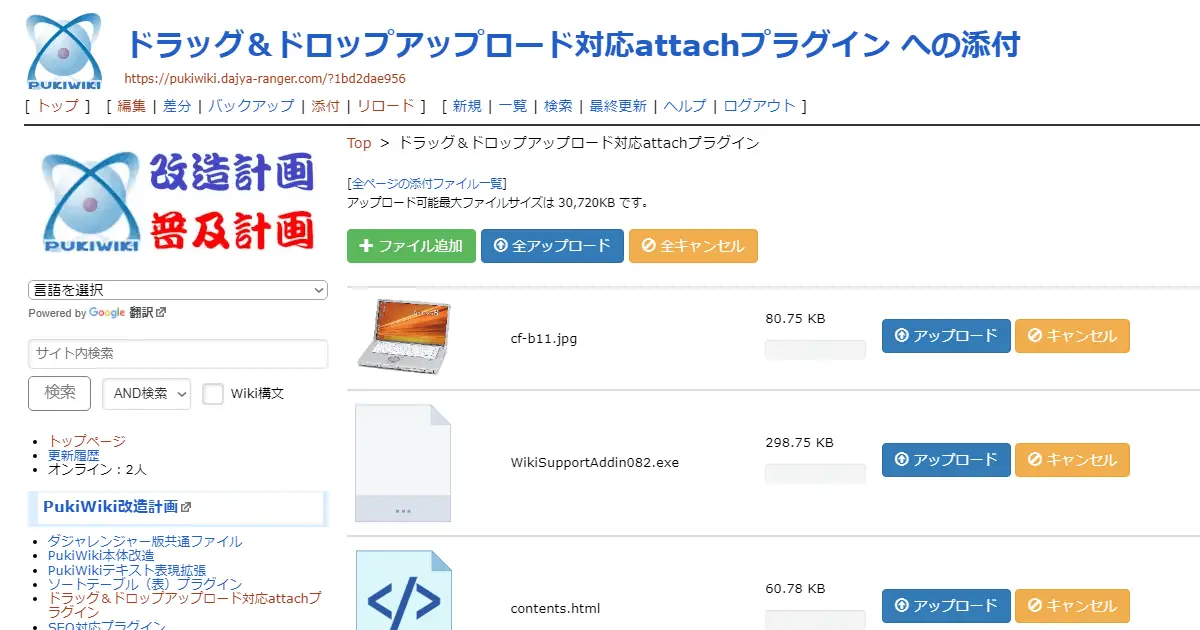
Task: Click the blank file icon for WikiSupportAddin082.exe
Action: [x=403, y=461]
